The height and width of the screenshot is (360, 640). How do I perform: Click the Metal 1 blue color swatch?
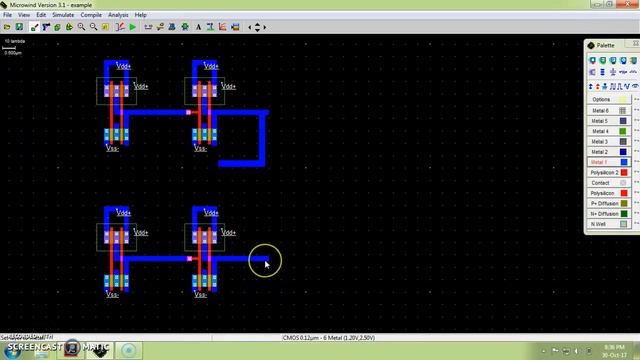(624, 162)
